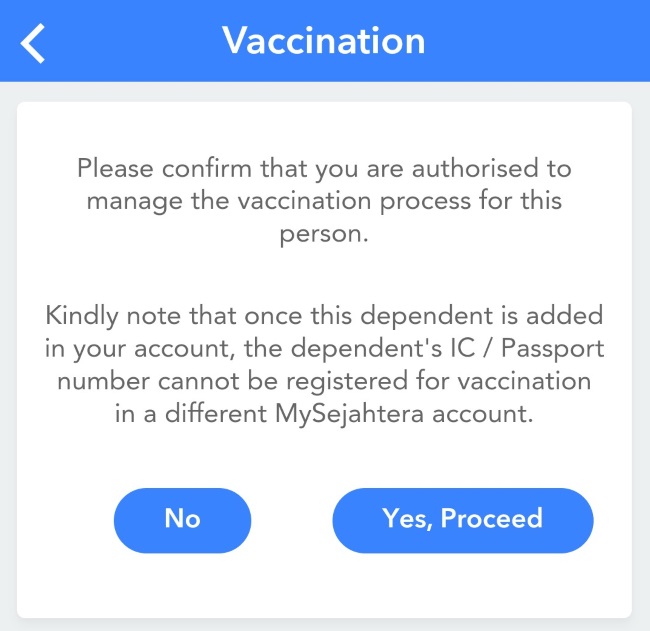The width and height of the screenshot is (650, 631).
Task: Tap the word MySejahtera in the notice
Action: (349, 414)
